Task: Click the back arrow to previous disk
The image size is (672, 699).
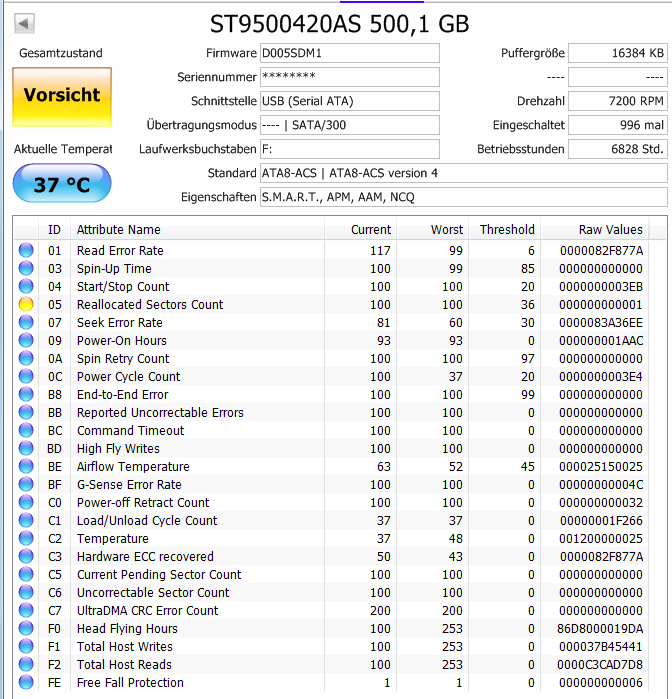Action: click(24, 23)
